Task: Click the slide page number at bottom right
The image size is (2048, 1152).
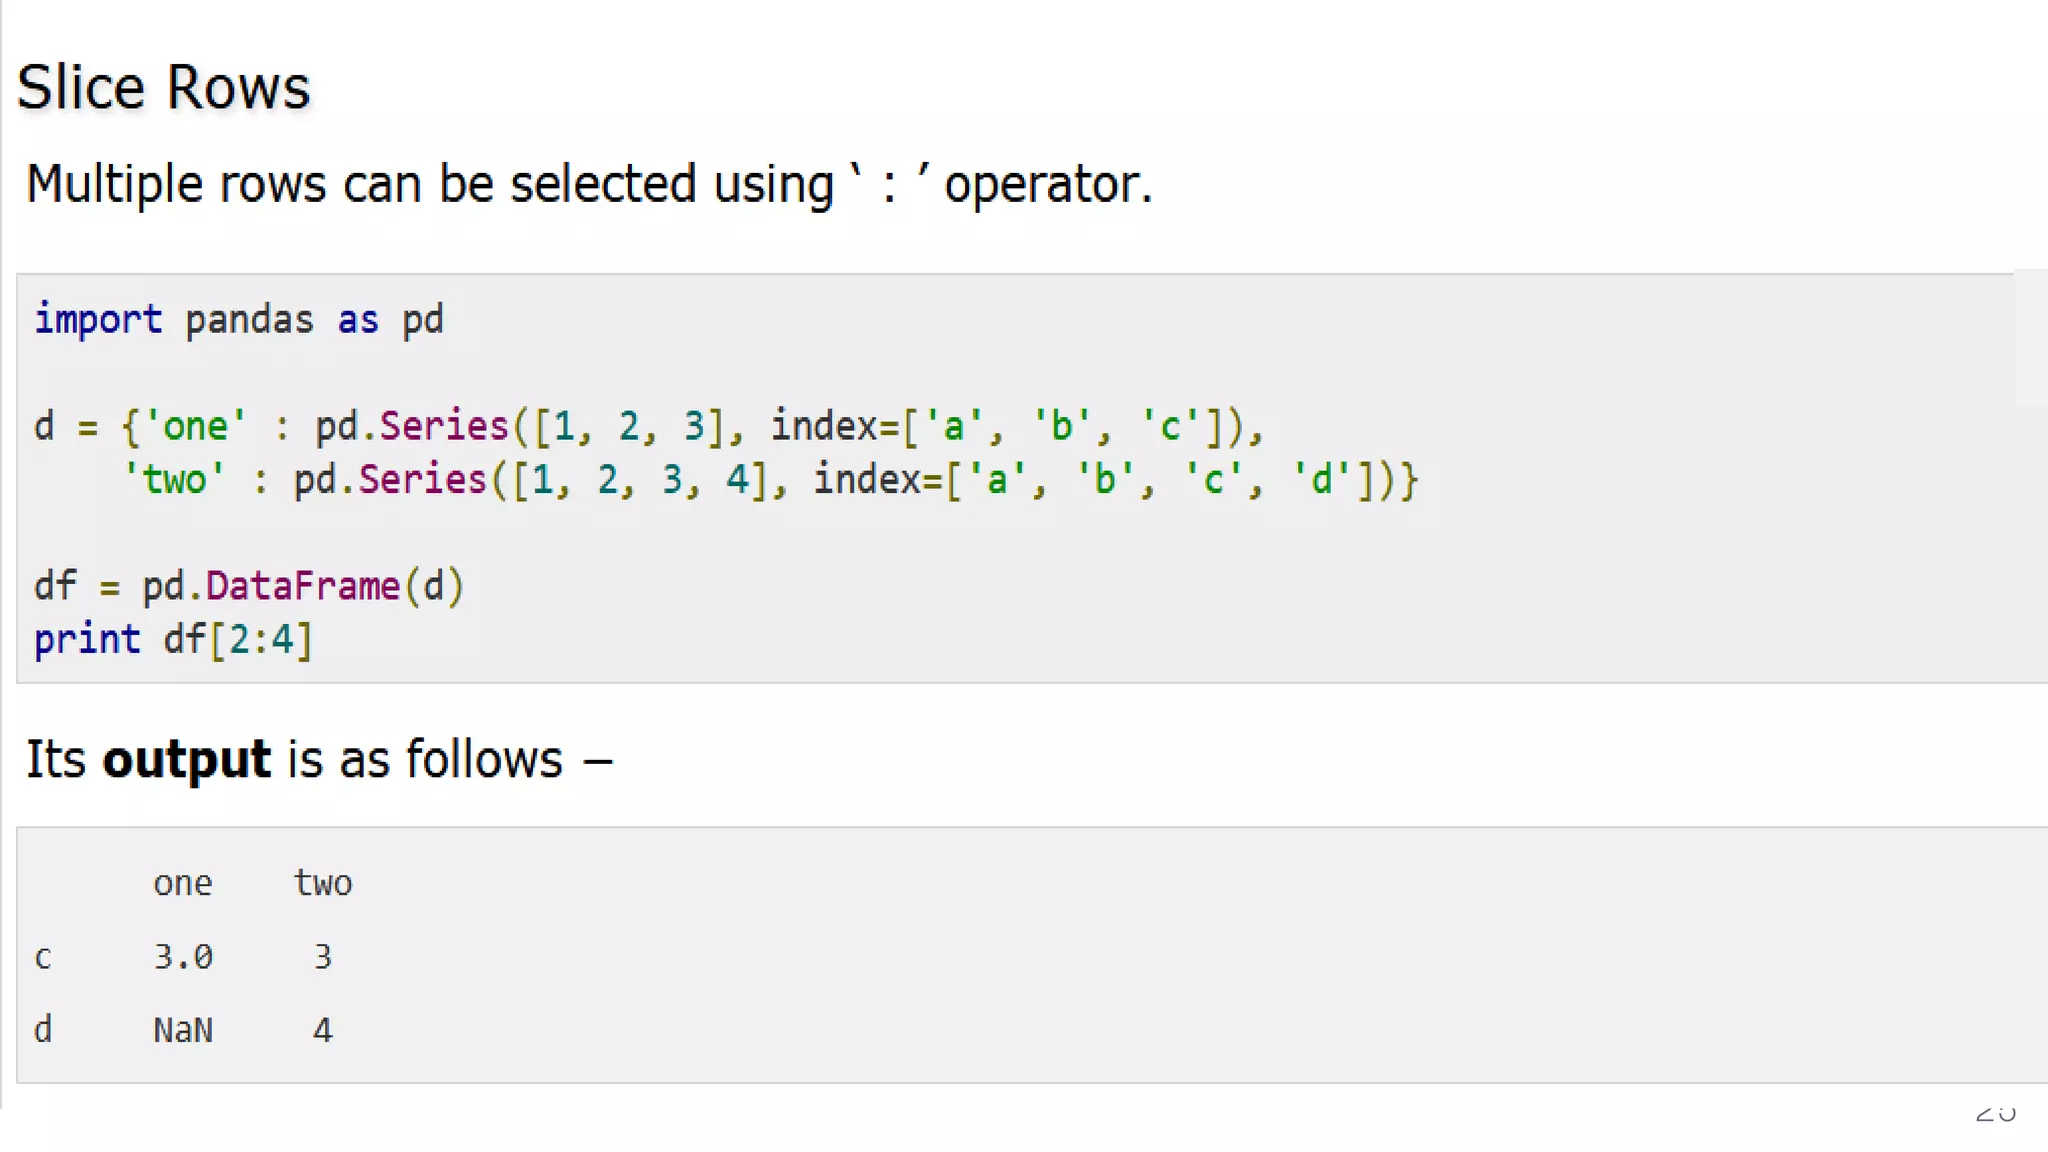Action: 1995,1113
